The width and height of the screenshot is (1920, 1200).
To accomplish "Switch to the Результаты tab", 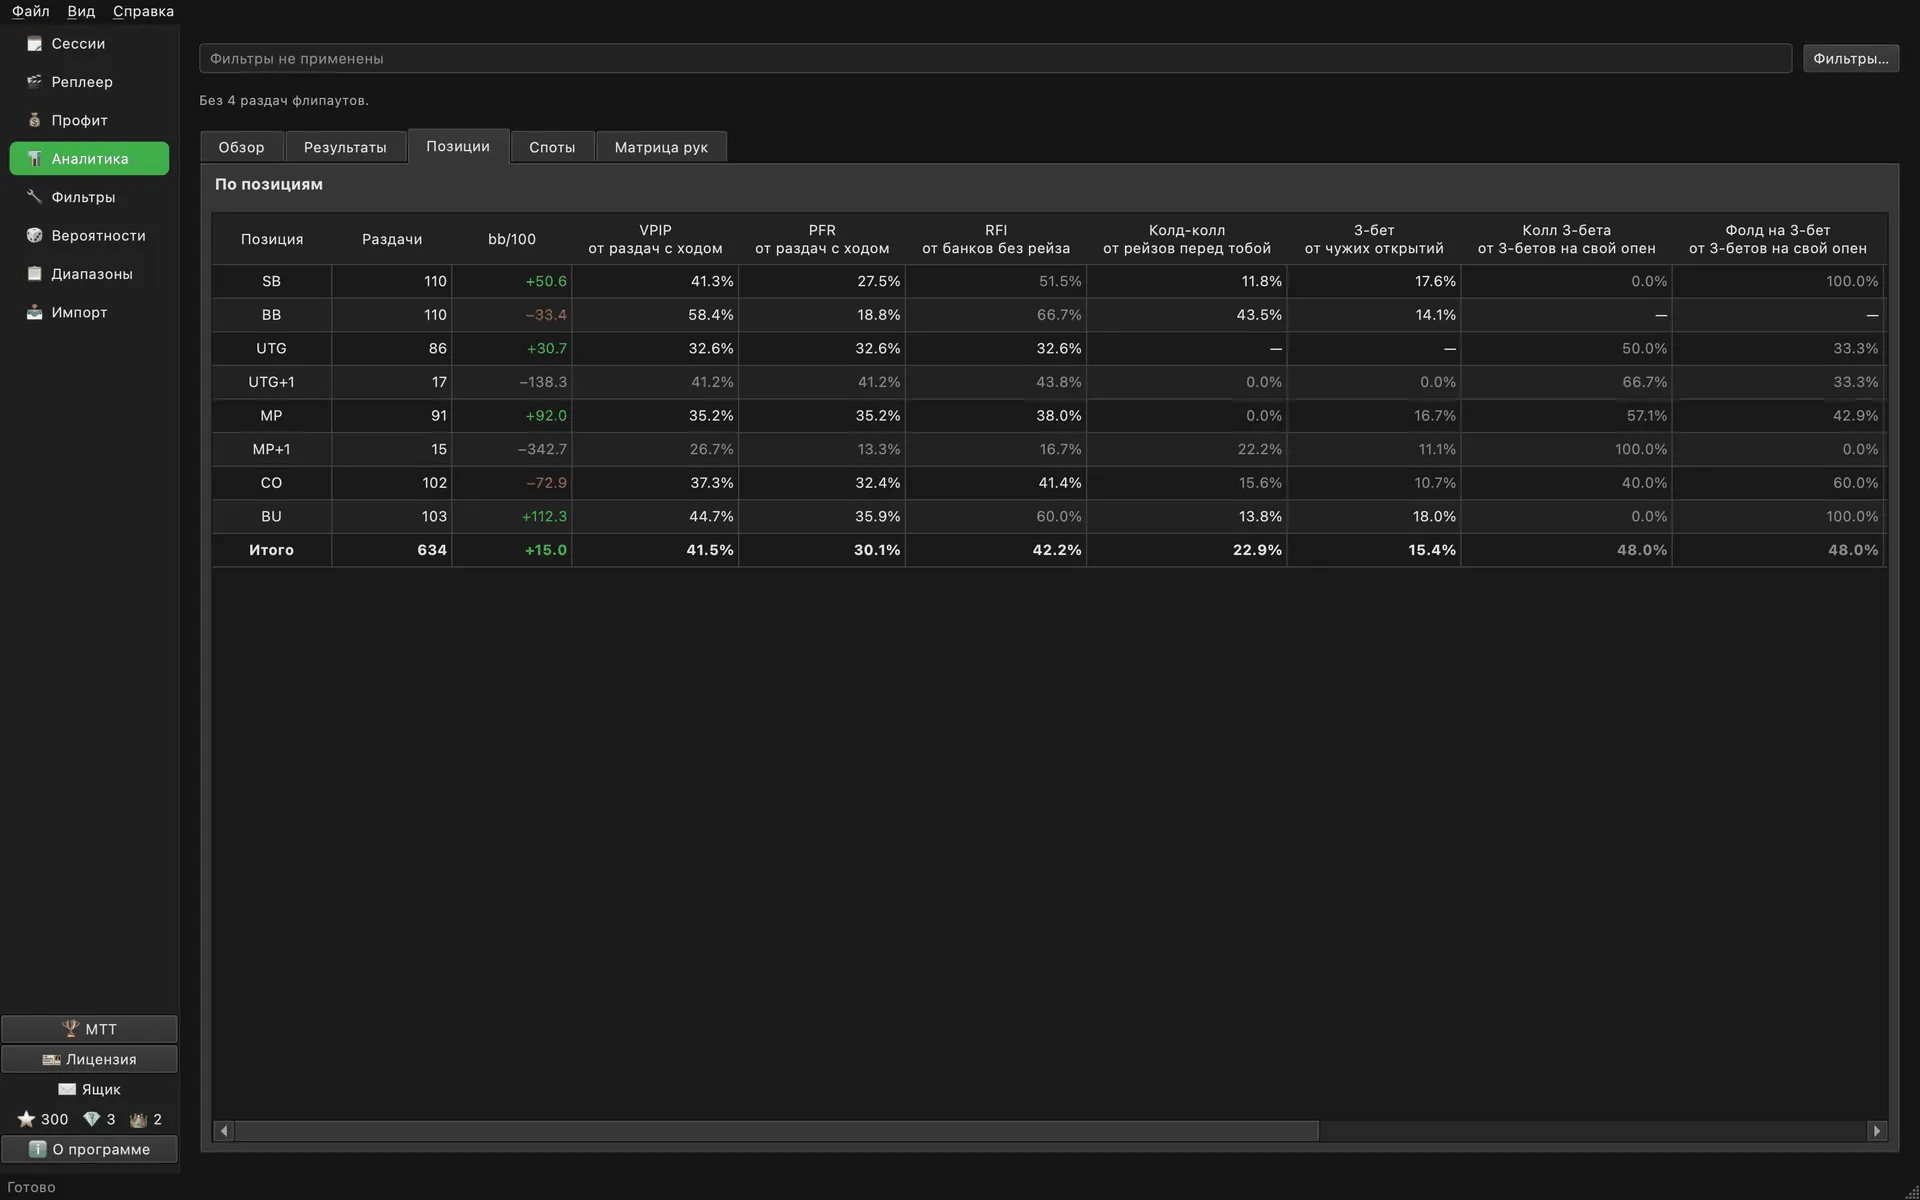I will point(345,147).
